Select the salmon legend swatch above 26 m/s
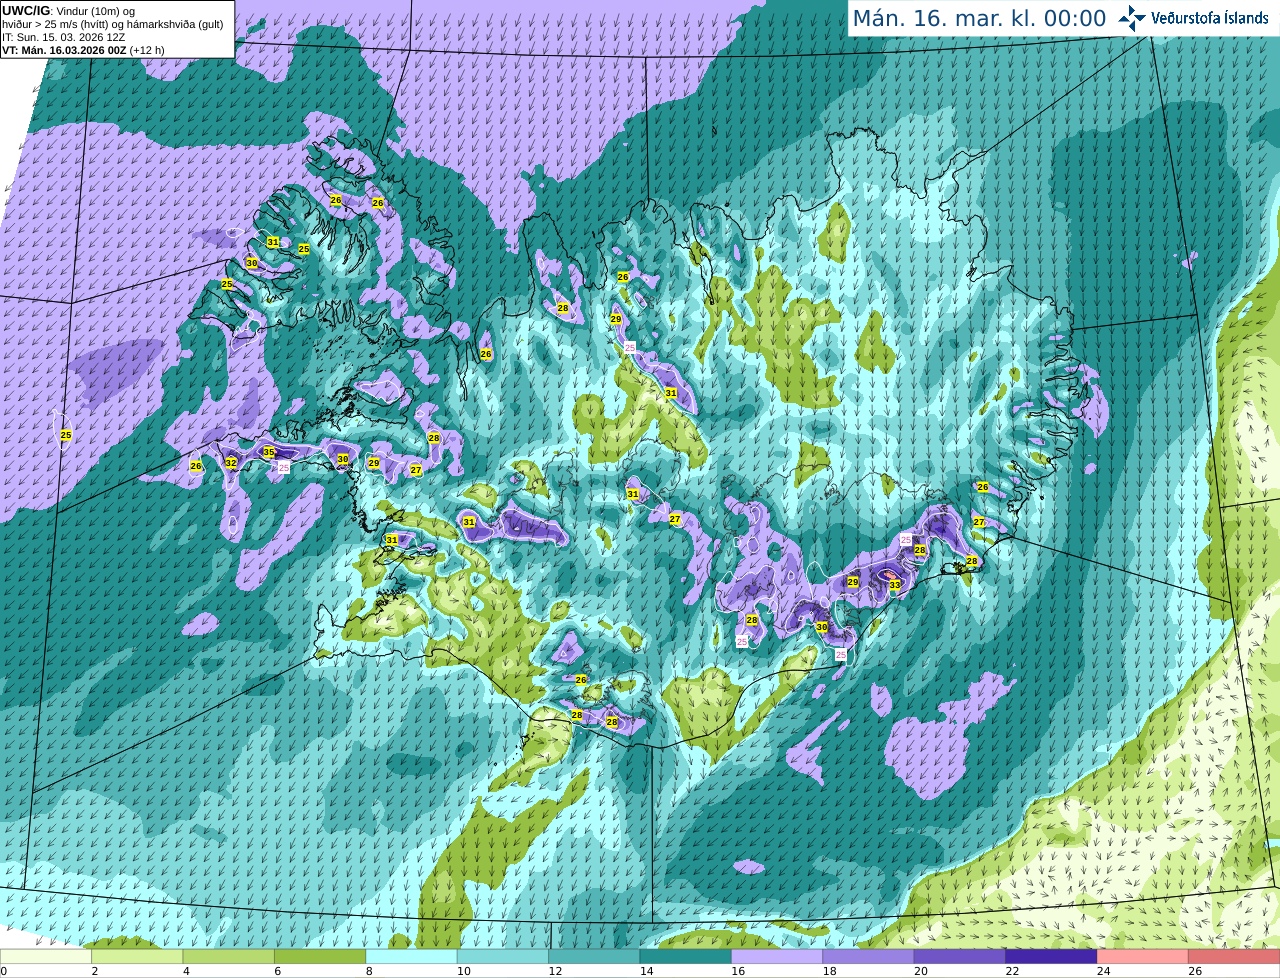1280x978 pixels. 1234,957
